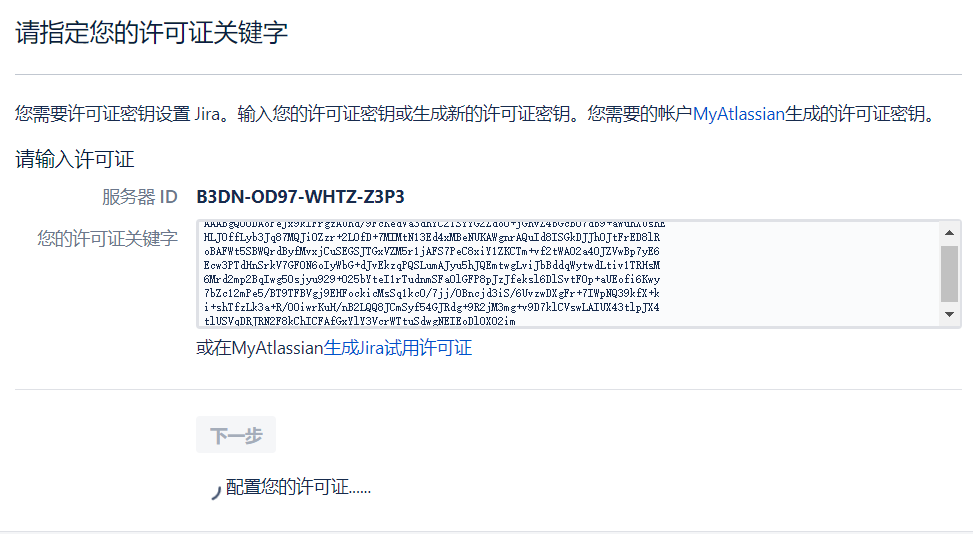973x534 pixels.
Task: Click the 您的许可证关键字 field label
Action: (x=107, y=238)
